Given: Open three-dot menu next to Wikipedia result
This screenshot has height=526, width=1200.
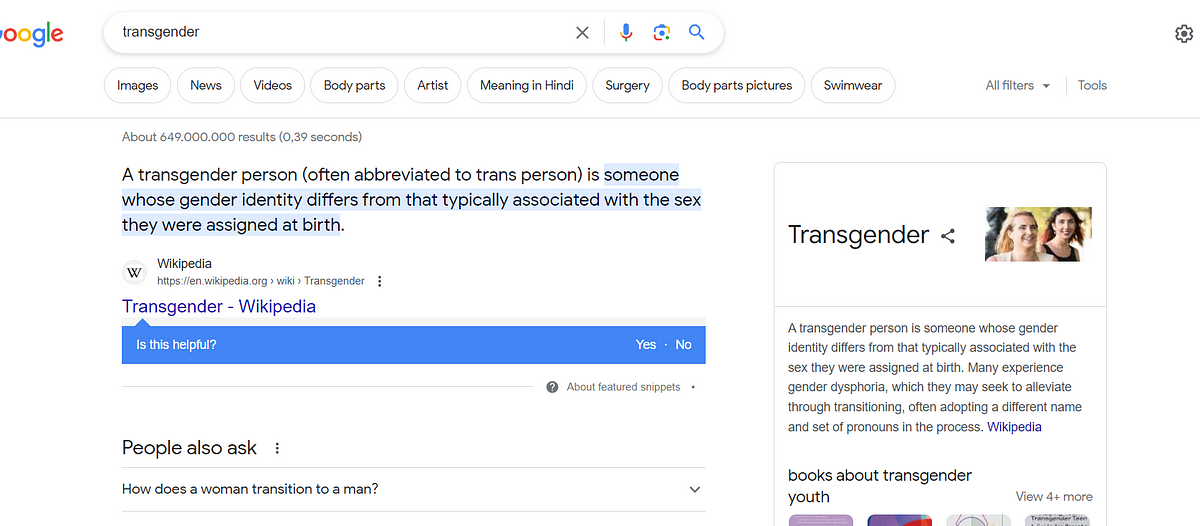Looking at the screenshot, I should pyautogui.click(x=379, y=282).
